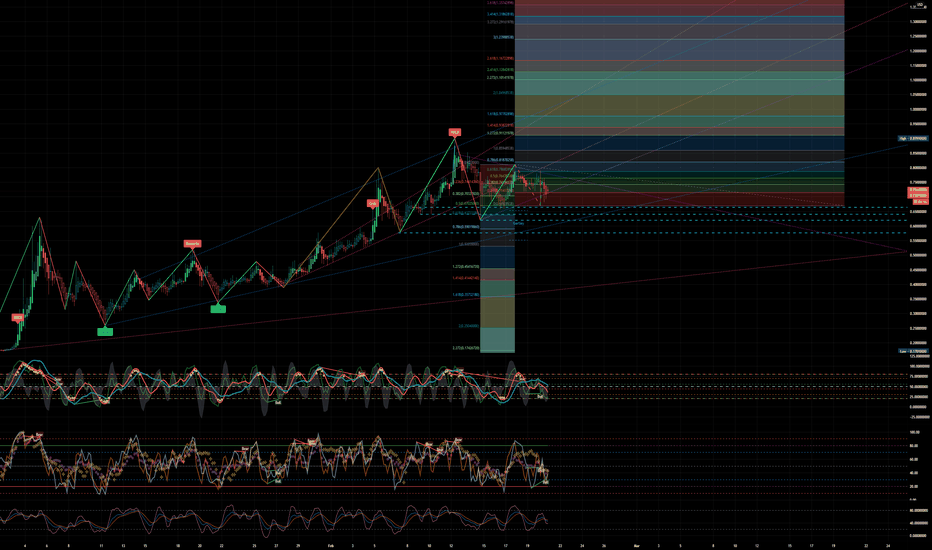The image size is (932, 550).
Task: Select the olive band of upper Fibonacci extension
Action: tap(679, 105)
